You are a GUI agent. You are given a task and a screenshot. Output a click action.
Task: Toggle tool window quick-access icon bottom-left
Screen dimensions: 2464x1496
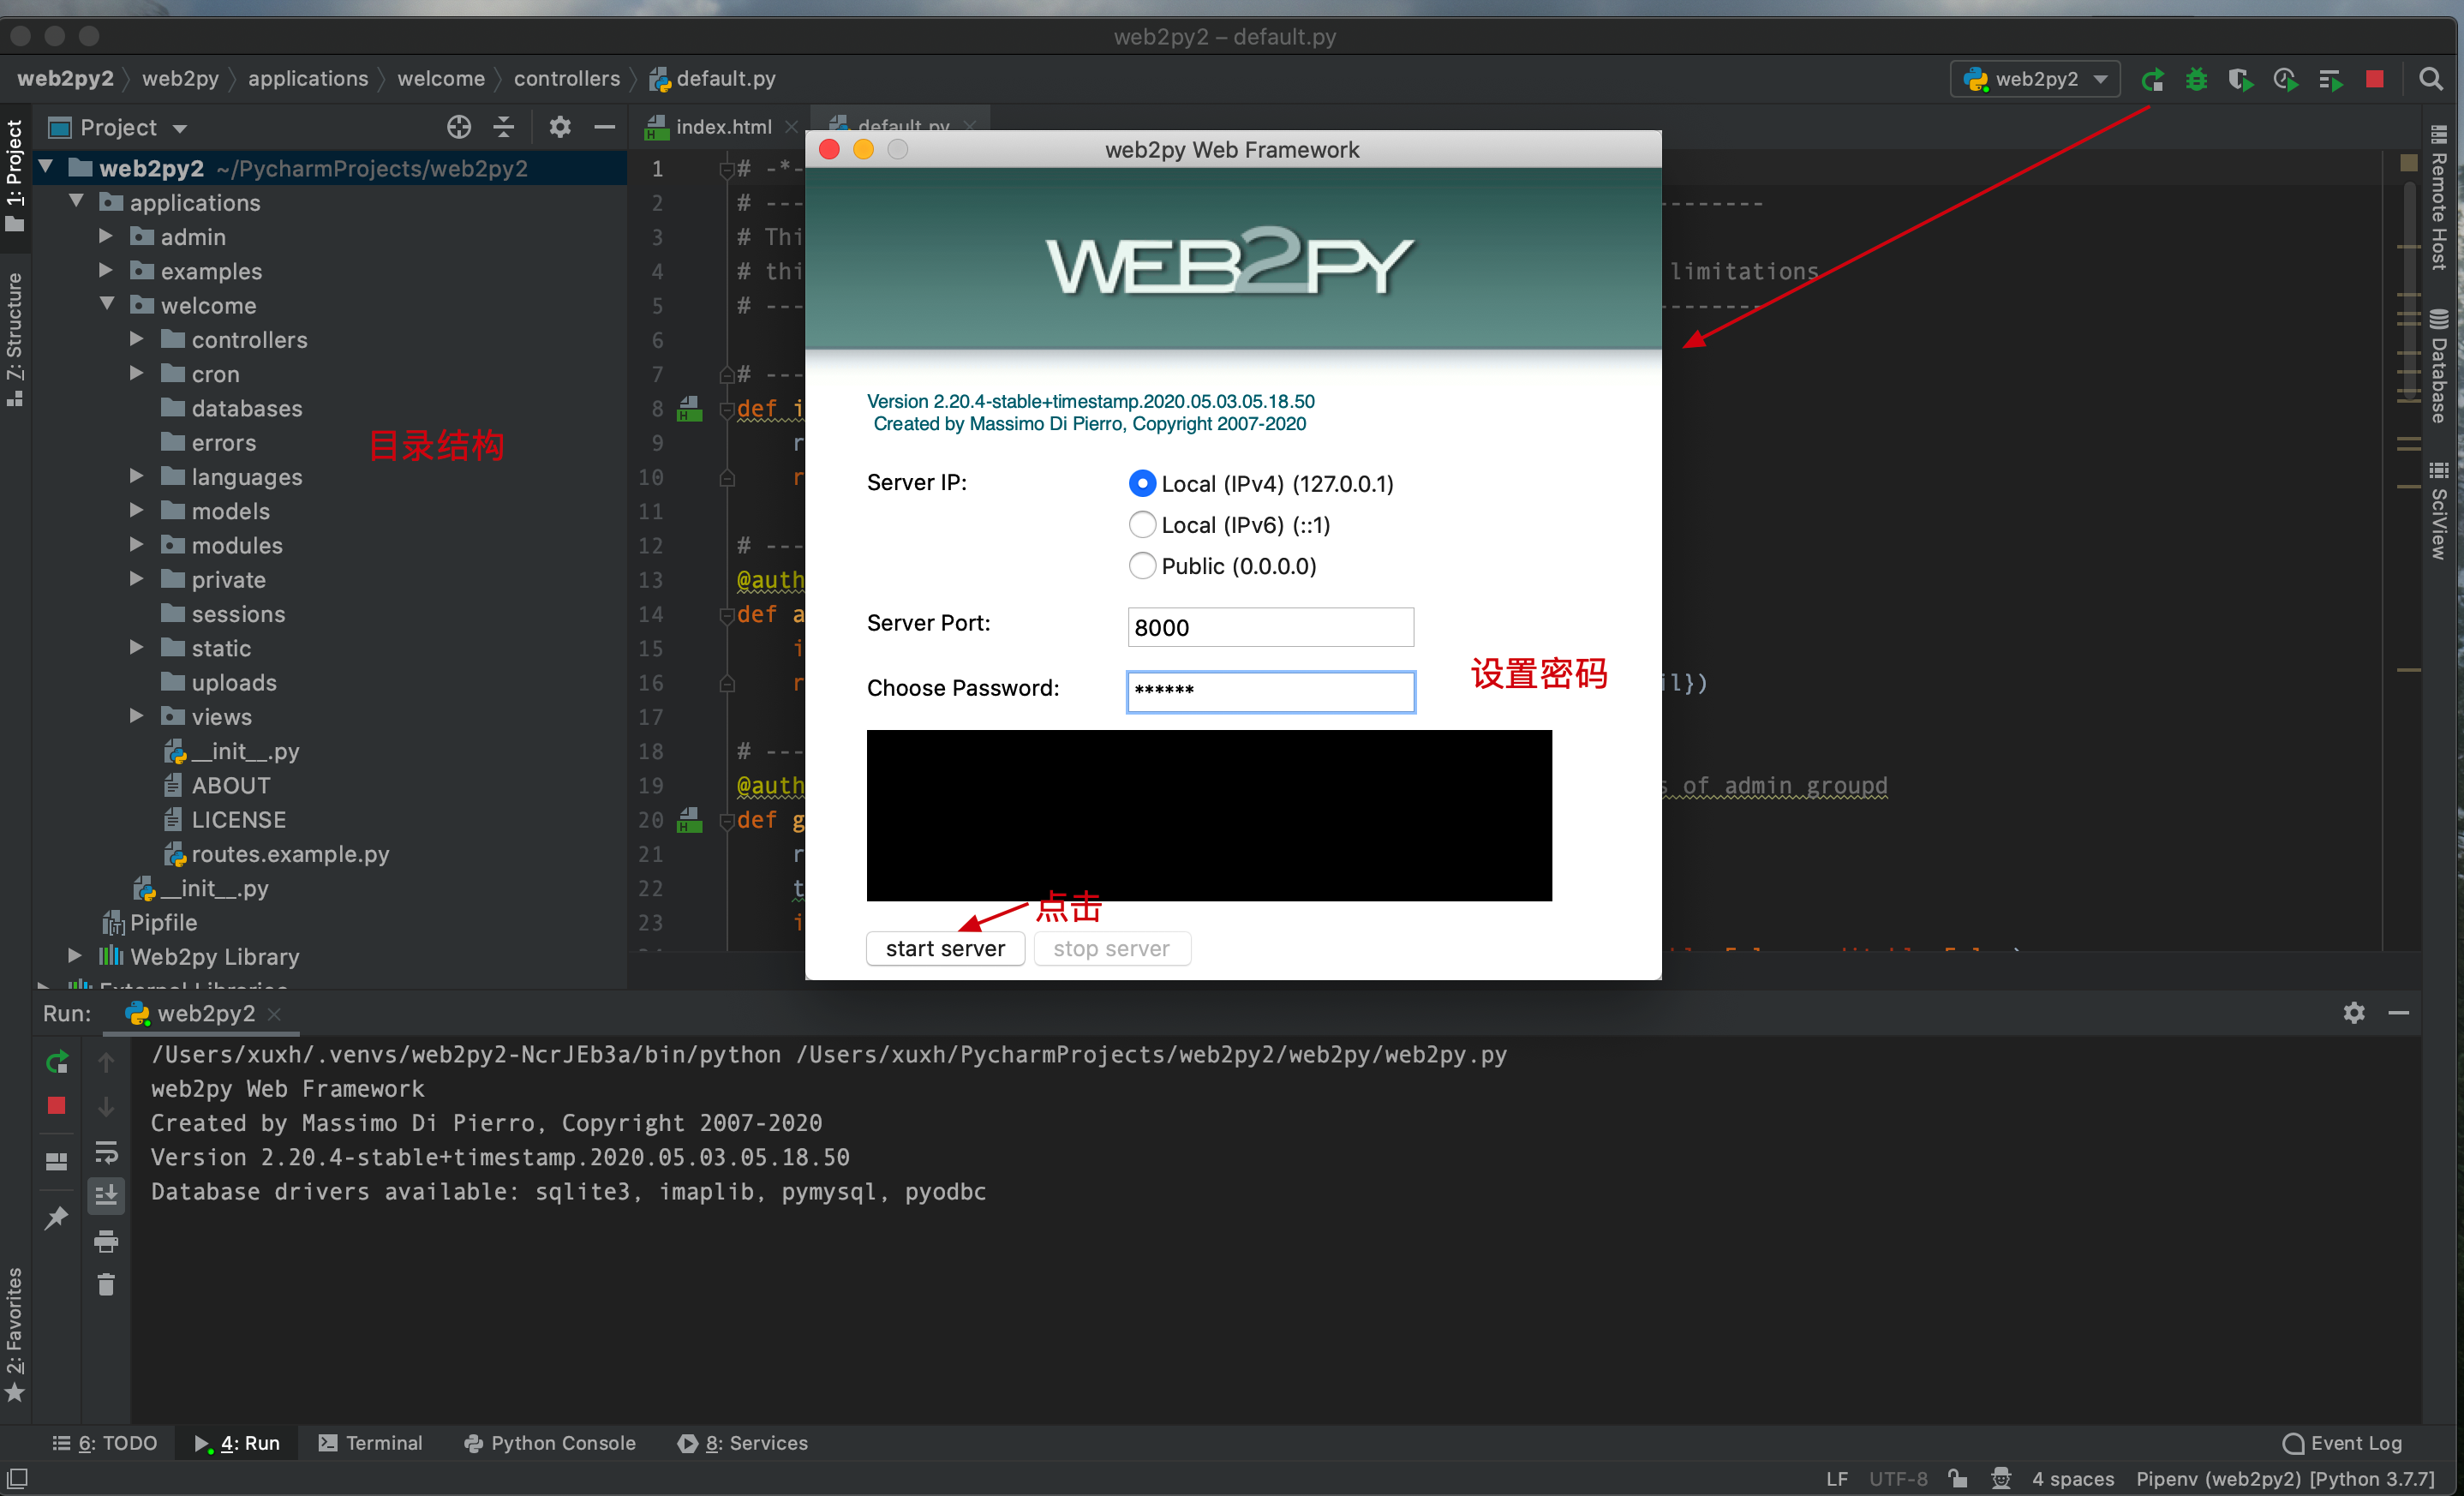pyautogui.click(x=18, y=1478)
